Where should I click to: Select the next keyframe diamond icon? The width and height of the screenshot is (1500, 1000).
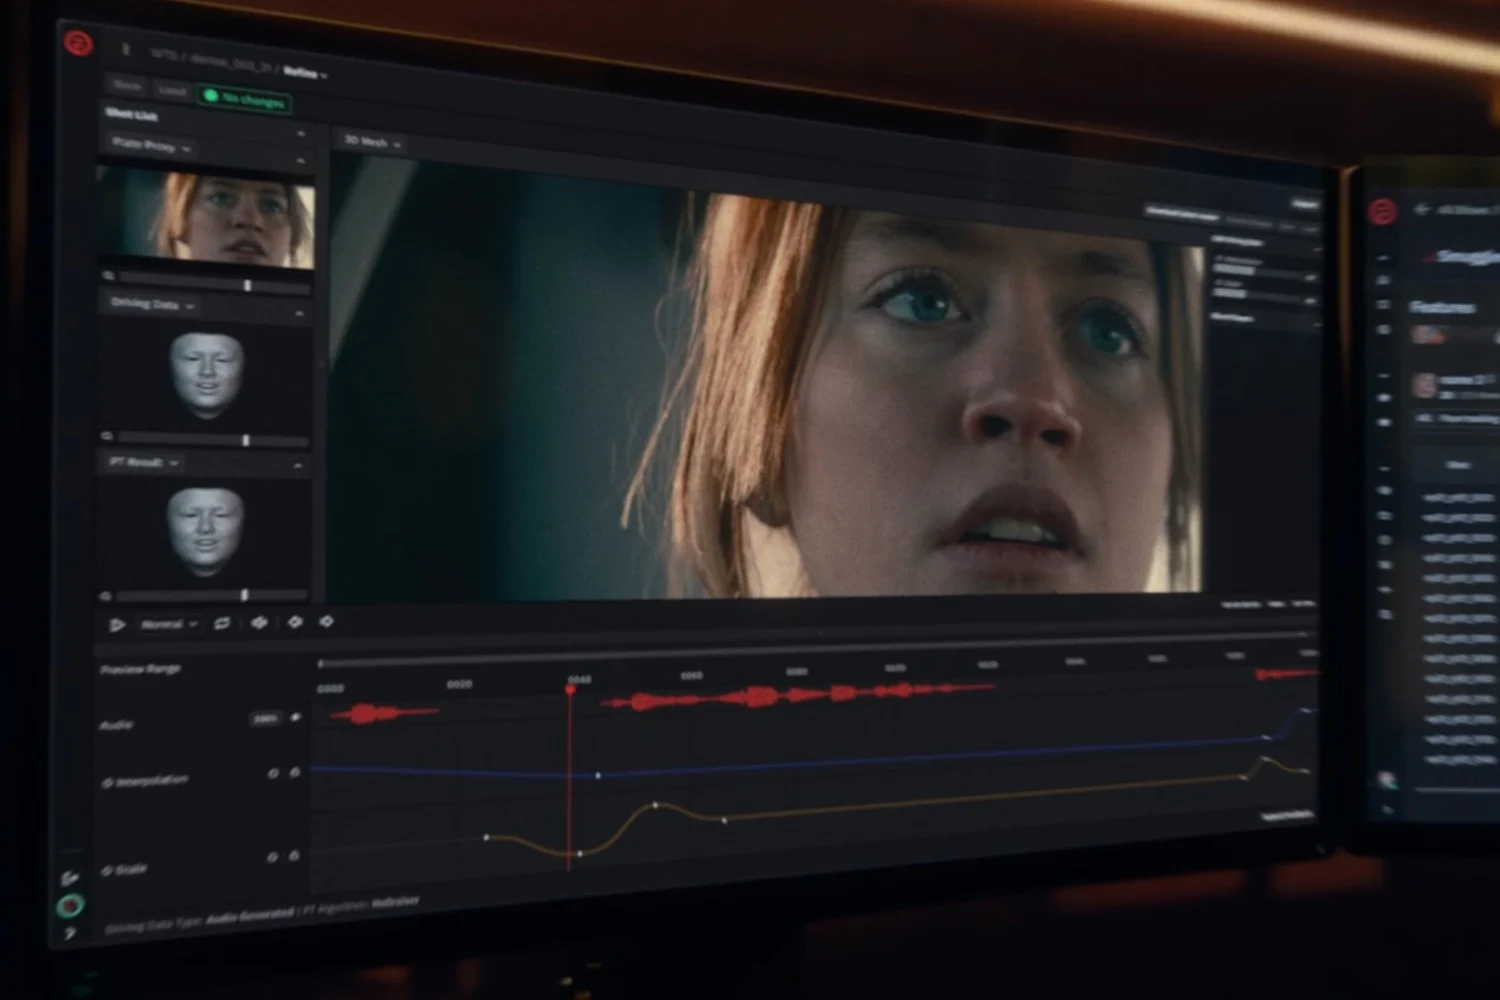point(328,622)
